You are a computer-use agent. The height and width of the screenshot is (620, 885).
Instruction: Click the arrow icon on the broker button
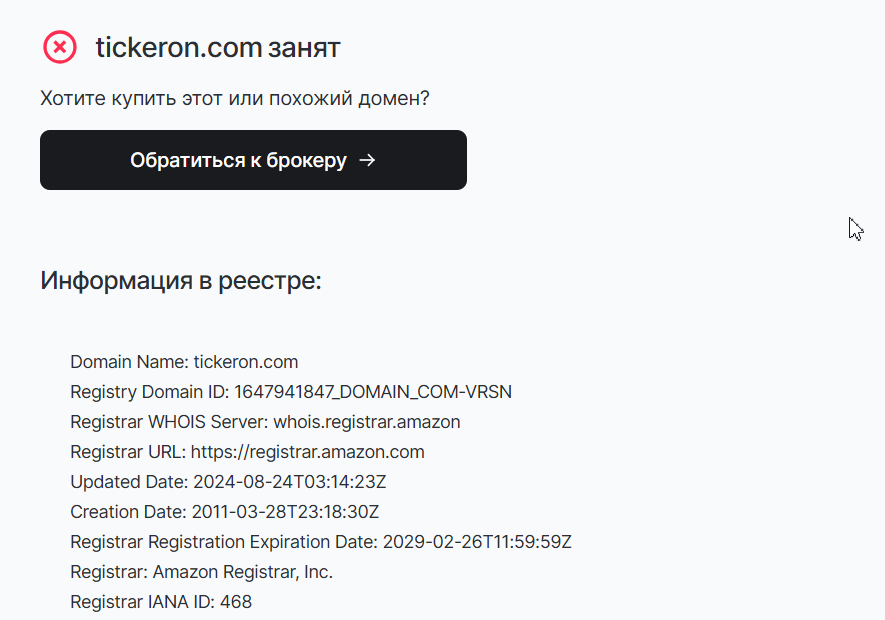[x=367, y=160]
